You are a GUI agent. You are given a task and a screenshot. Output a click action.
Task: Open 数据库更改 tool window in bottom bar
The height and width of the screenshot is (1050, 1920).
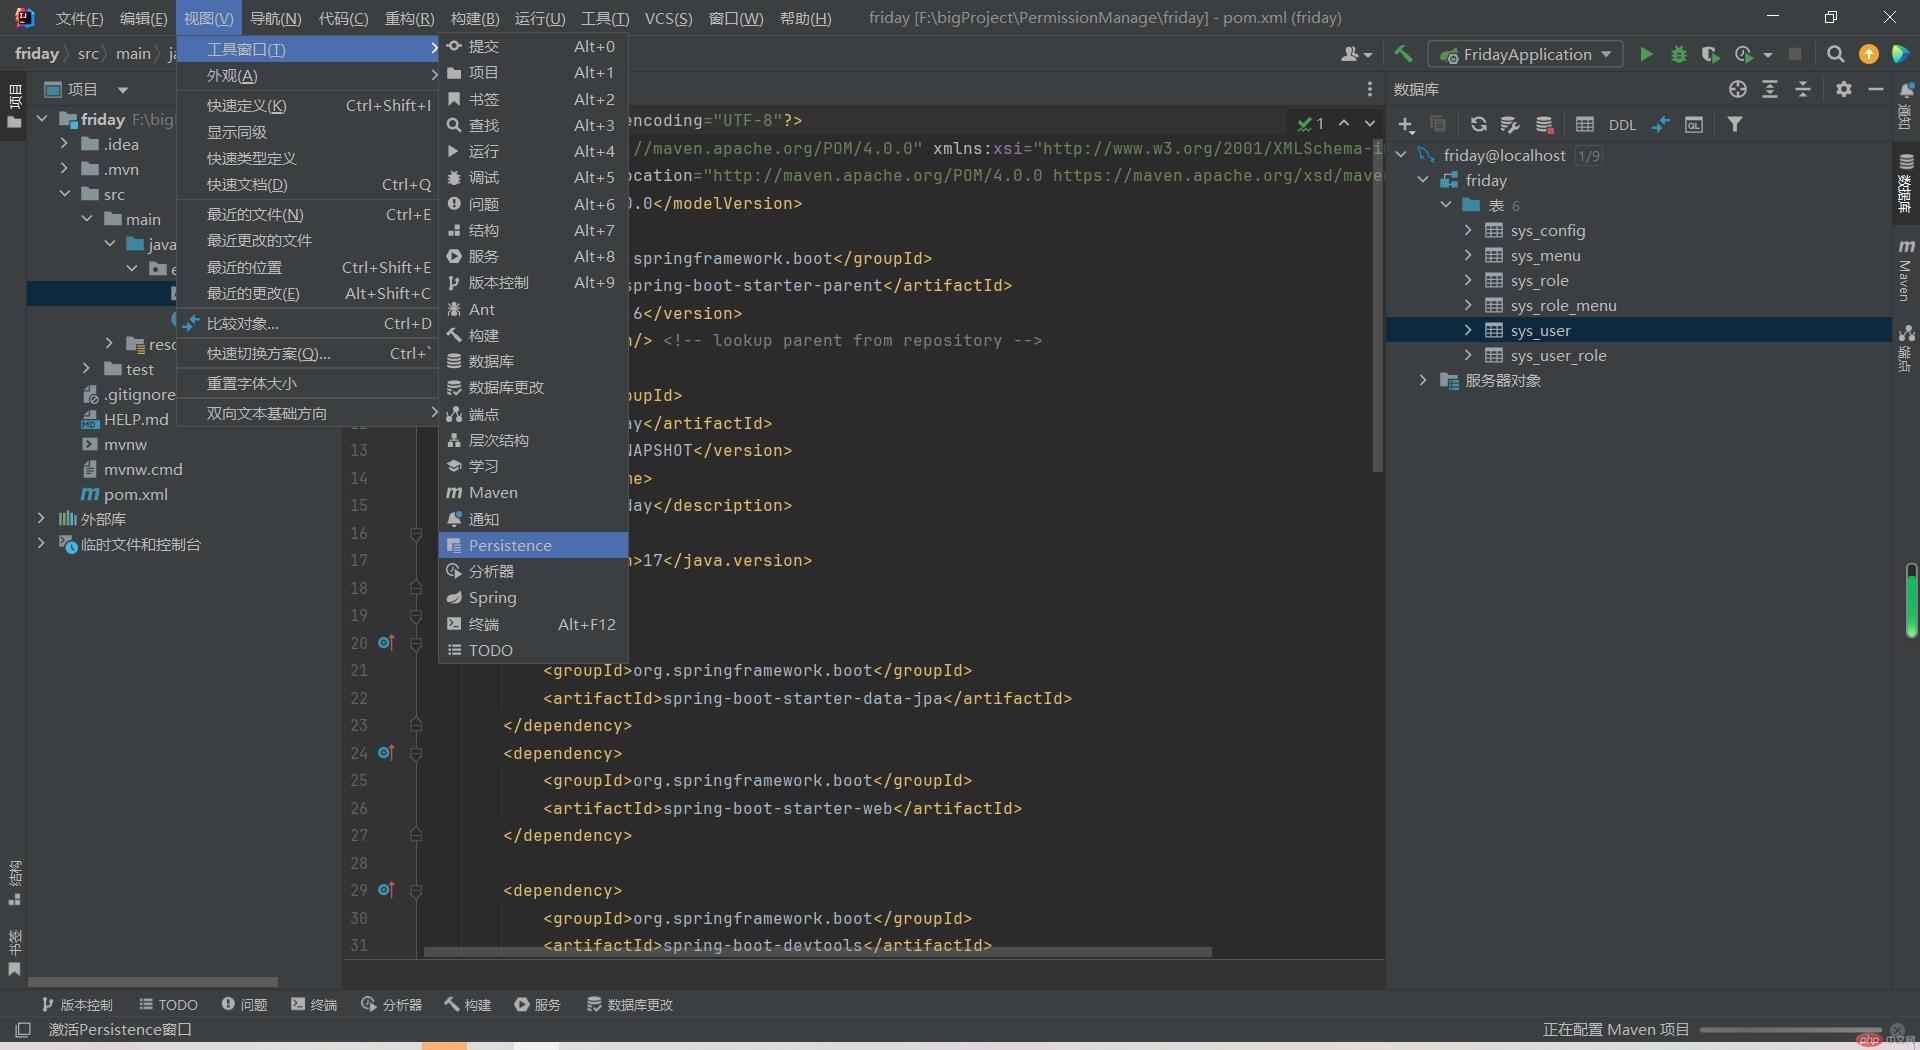click(x=630, y=1004)
